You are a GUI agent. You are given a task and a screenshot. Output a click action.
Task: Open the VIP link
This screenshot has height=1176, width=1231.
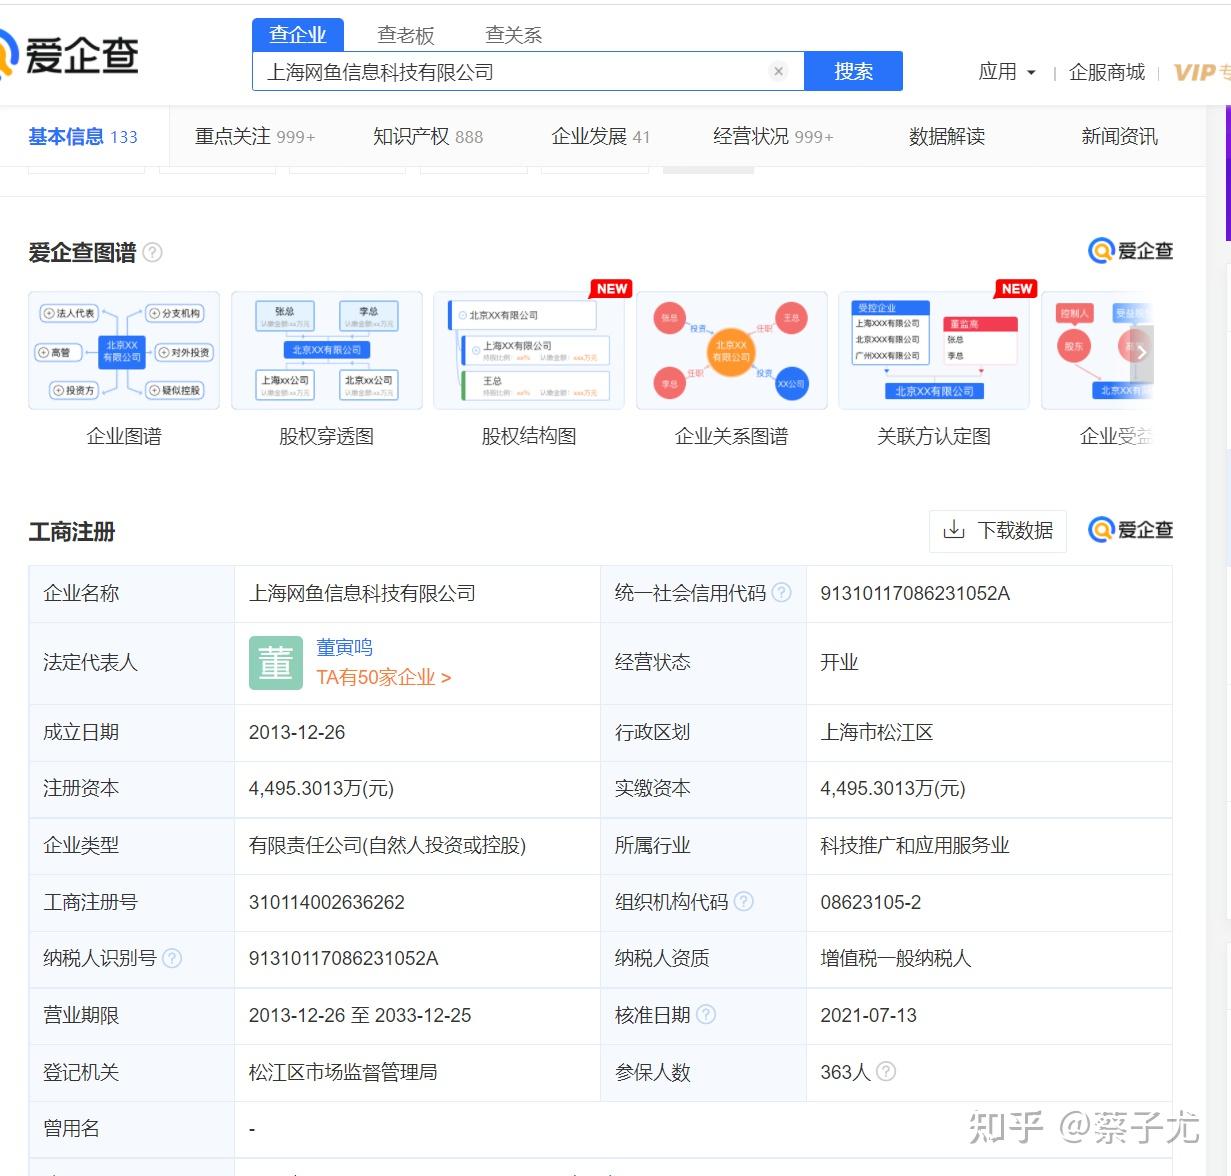click(x=1201, y=72)
